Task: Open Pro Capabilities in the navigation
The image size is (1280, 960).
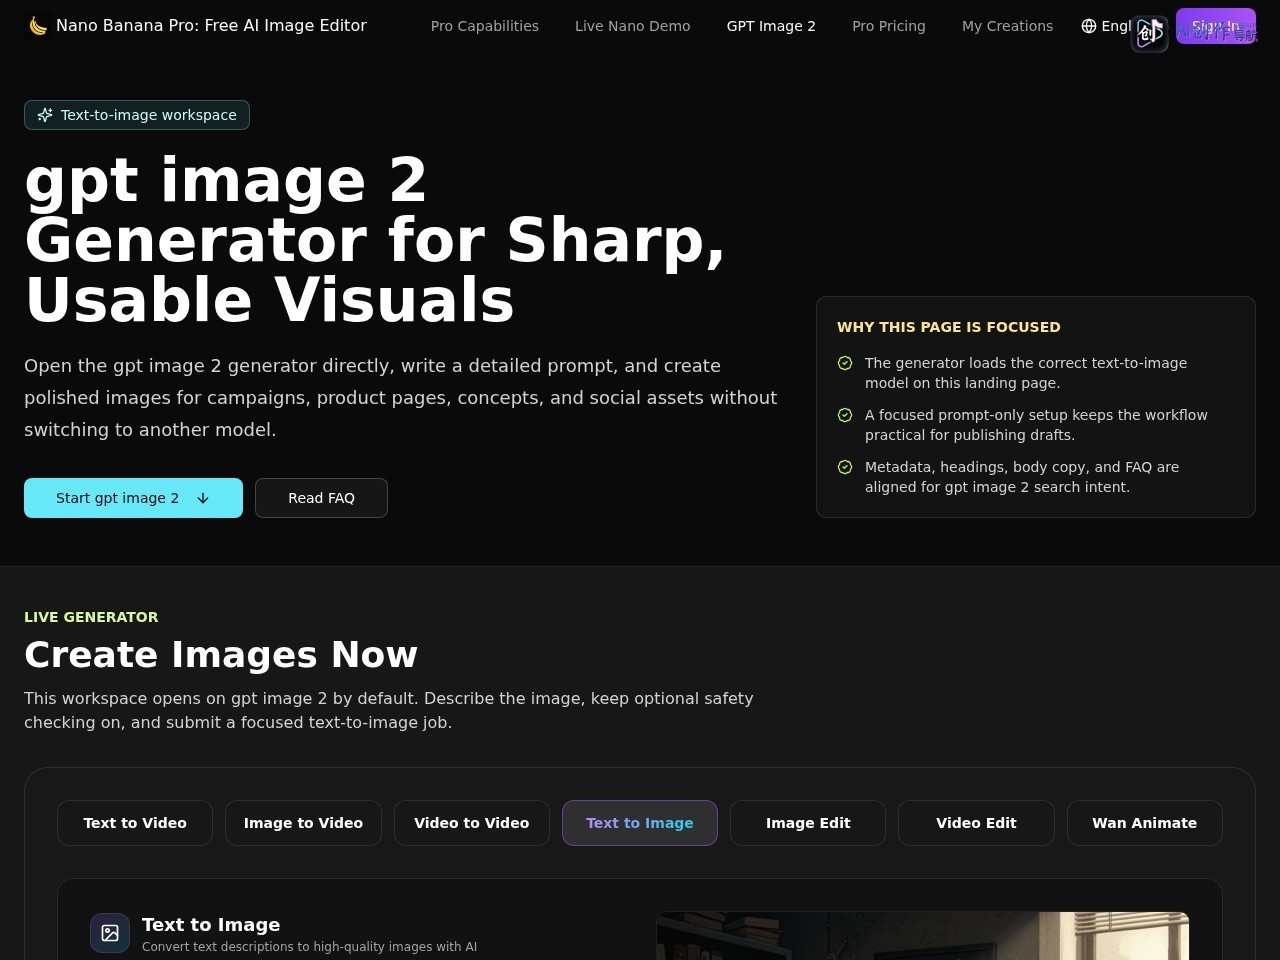Action: [485, 26]
